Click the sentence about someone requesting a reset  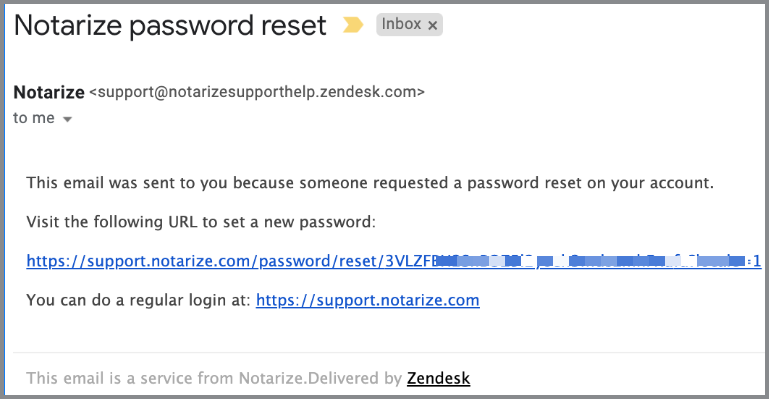coord(370,183)
